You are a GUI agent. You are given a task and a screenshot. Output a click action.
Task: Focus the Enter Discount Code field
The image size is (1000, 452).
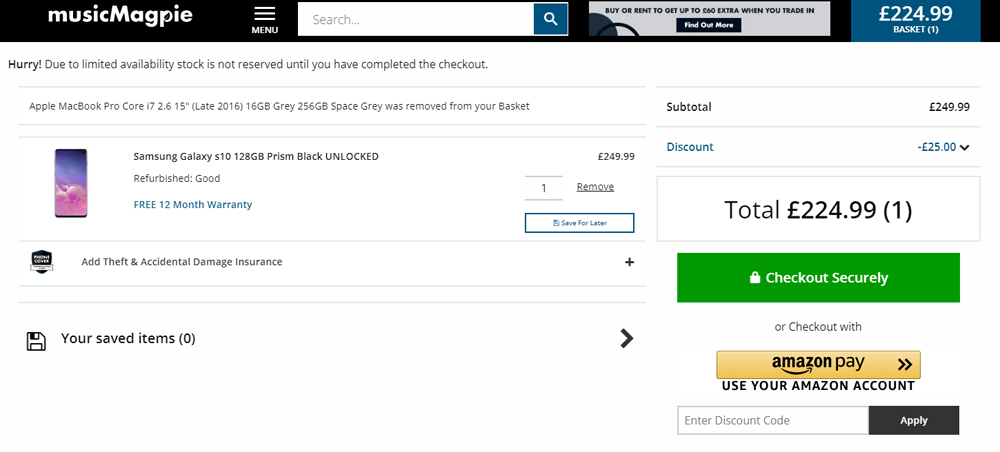coord(773,420)
